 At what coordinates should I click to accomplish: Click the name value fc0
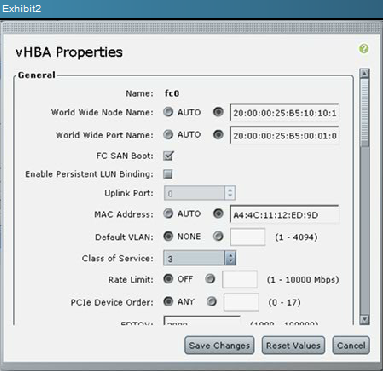(172, 93)
